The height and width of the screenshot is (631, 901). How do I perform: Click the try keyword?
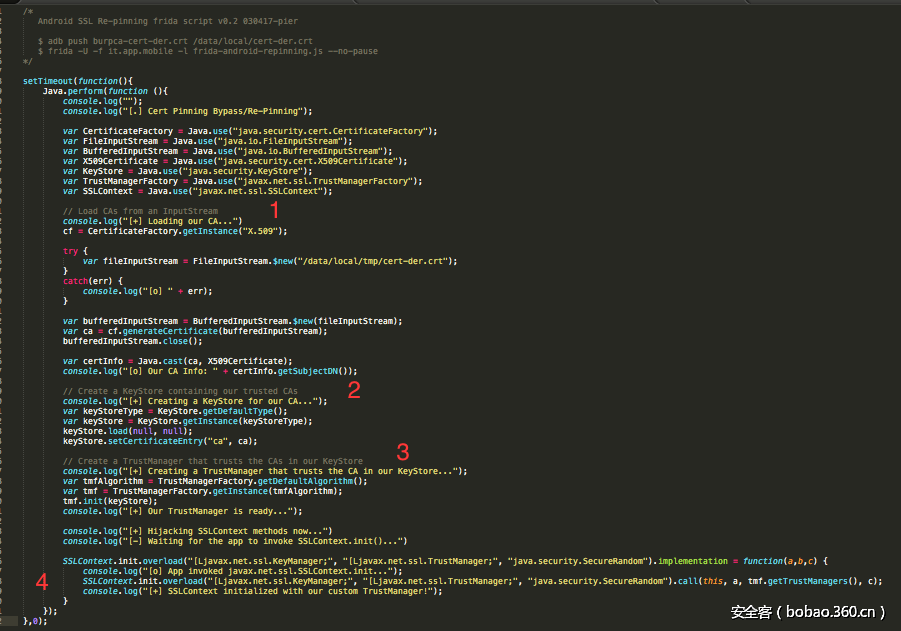69,251
